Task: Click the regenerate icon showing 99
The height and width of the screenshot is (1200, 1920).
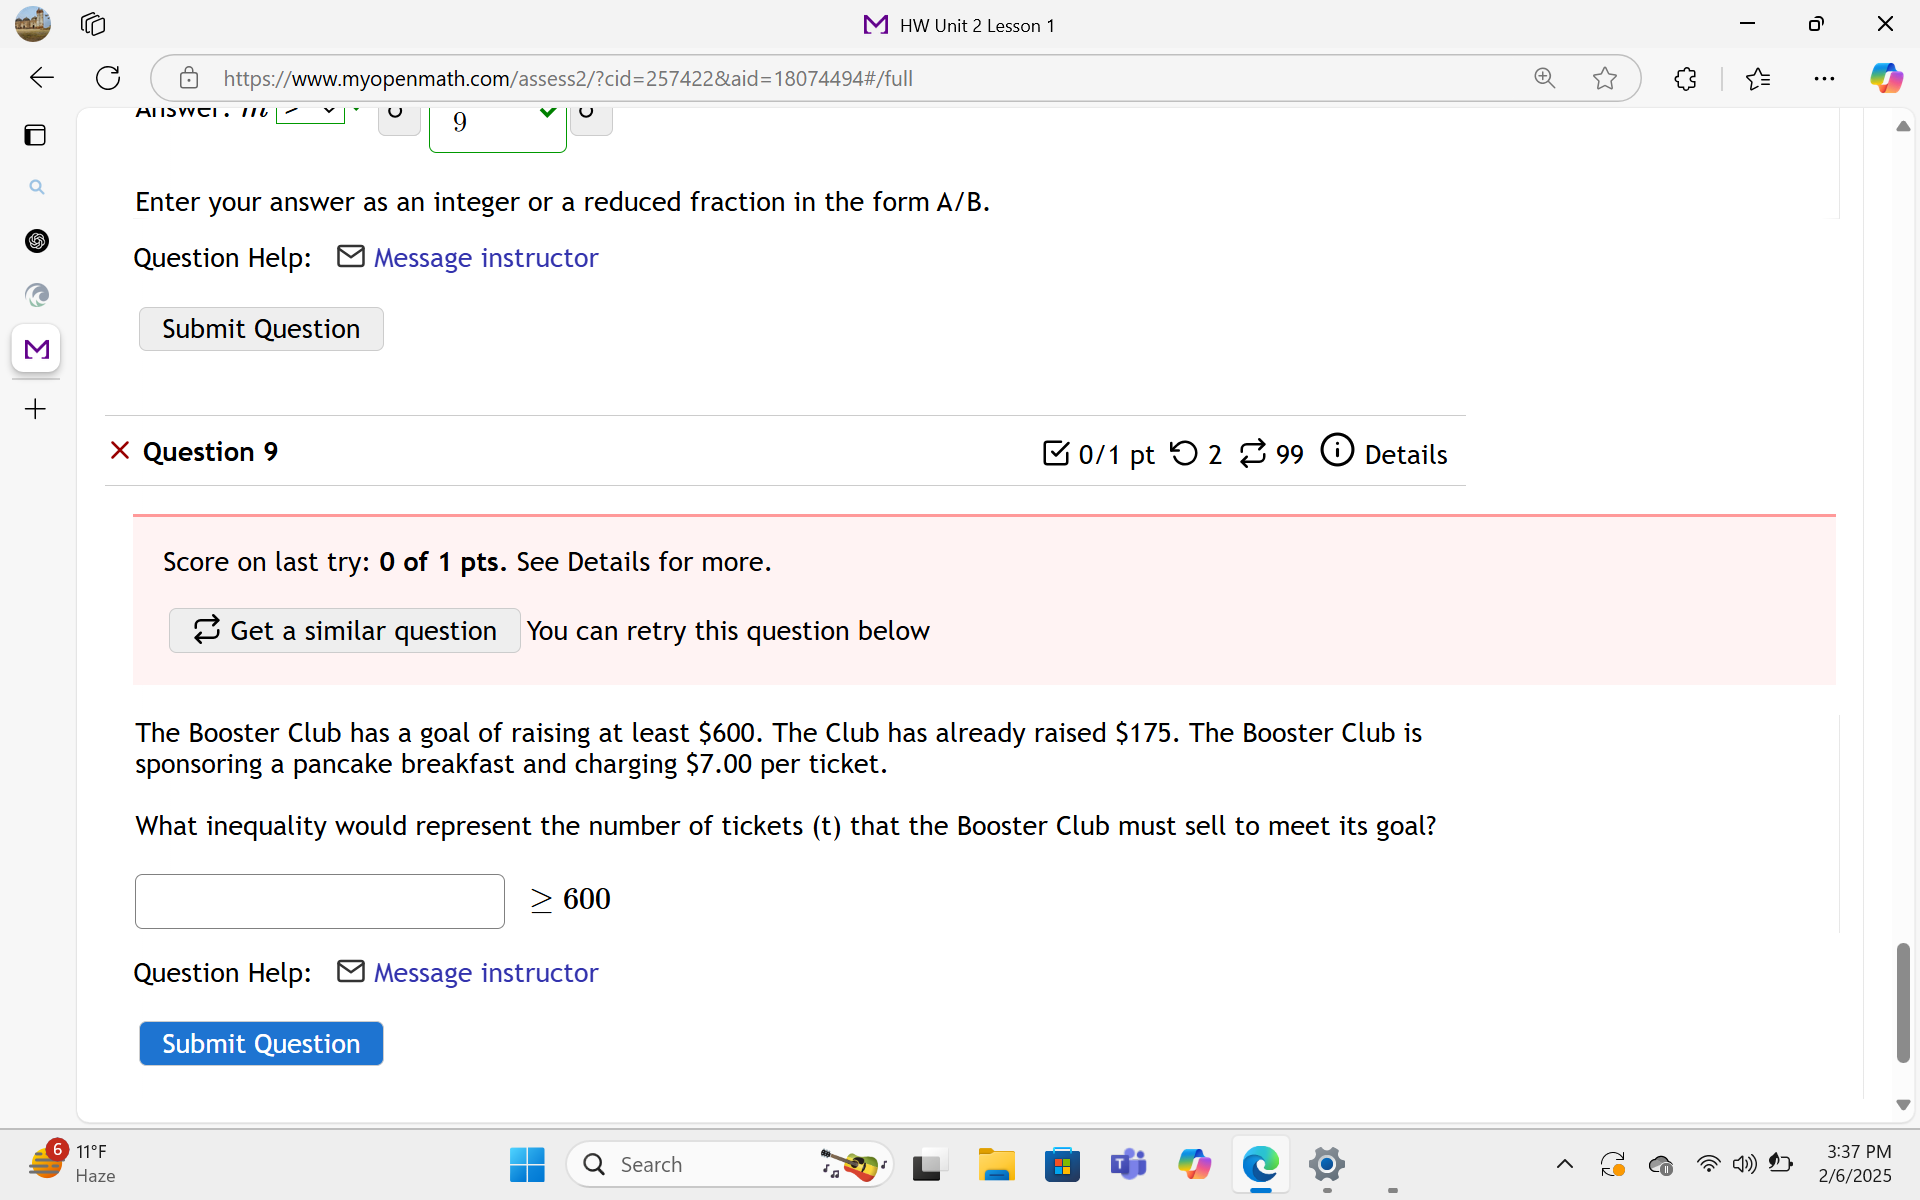Action: (1255, 453)
